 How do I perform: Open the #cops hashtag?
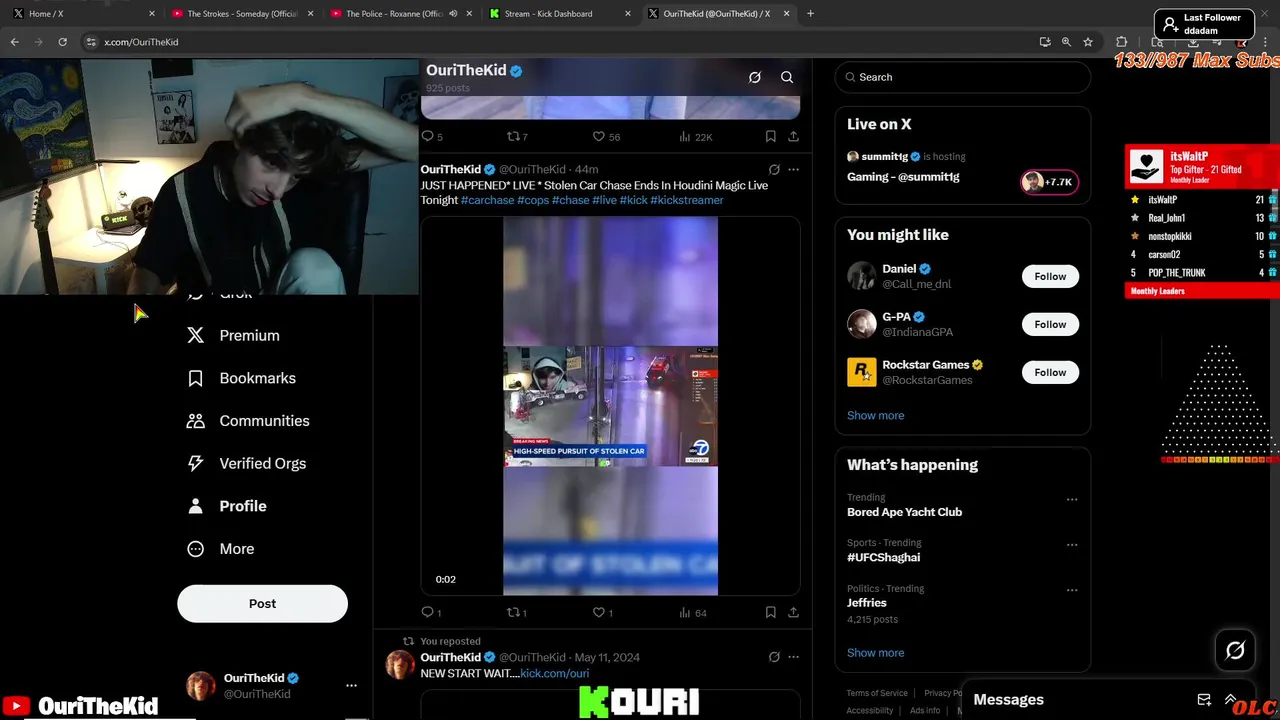tap(533, 200)
